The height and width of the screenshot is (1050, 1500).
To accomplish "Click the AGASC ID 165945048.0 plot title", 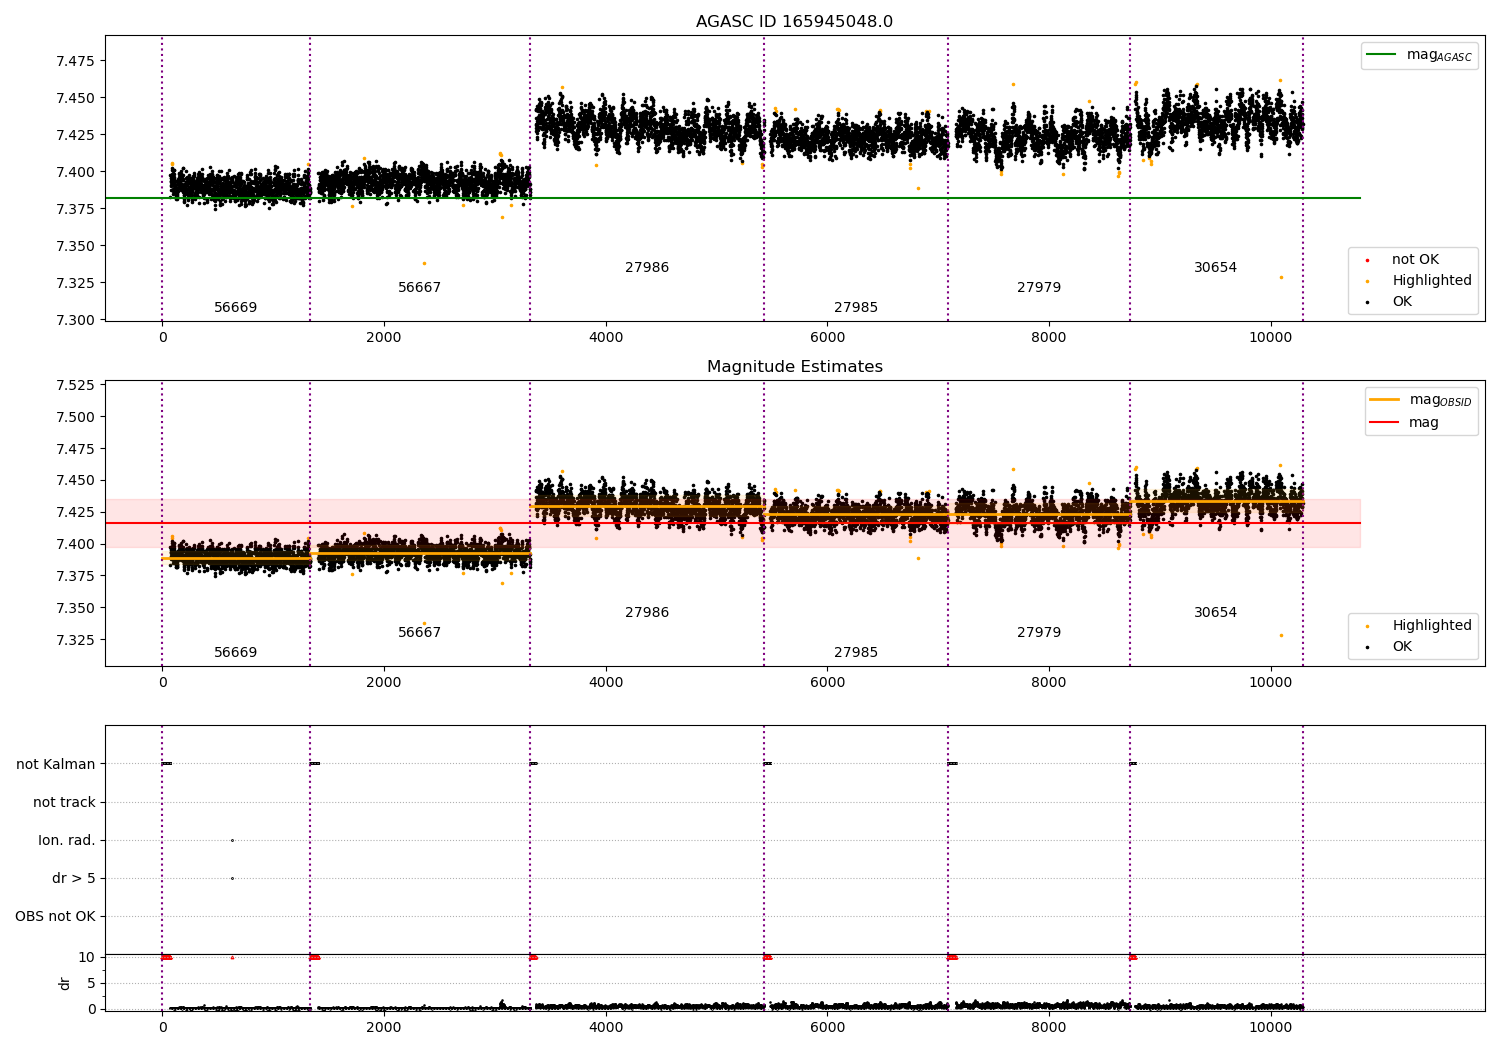I will (794, 22).
